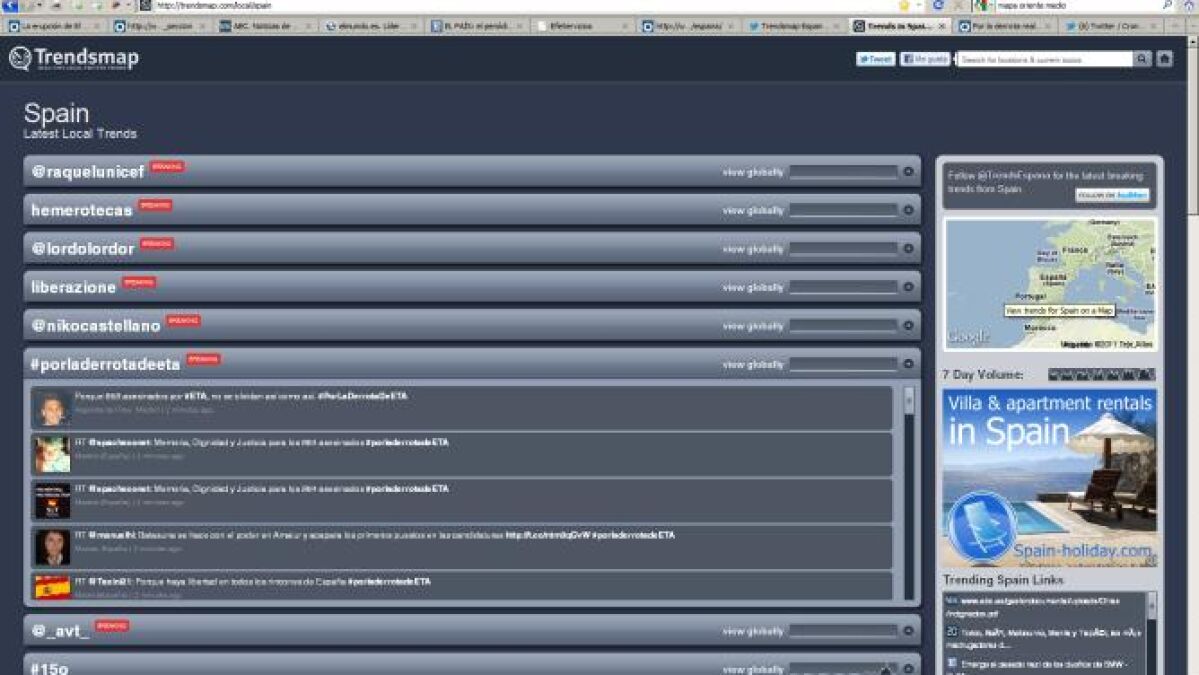Image resolution: width=1199 pixels, height=675 pixels.
Task: Go to home via house icon
Action: [1164, 59]
